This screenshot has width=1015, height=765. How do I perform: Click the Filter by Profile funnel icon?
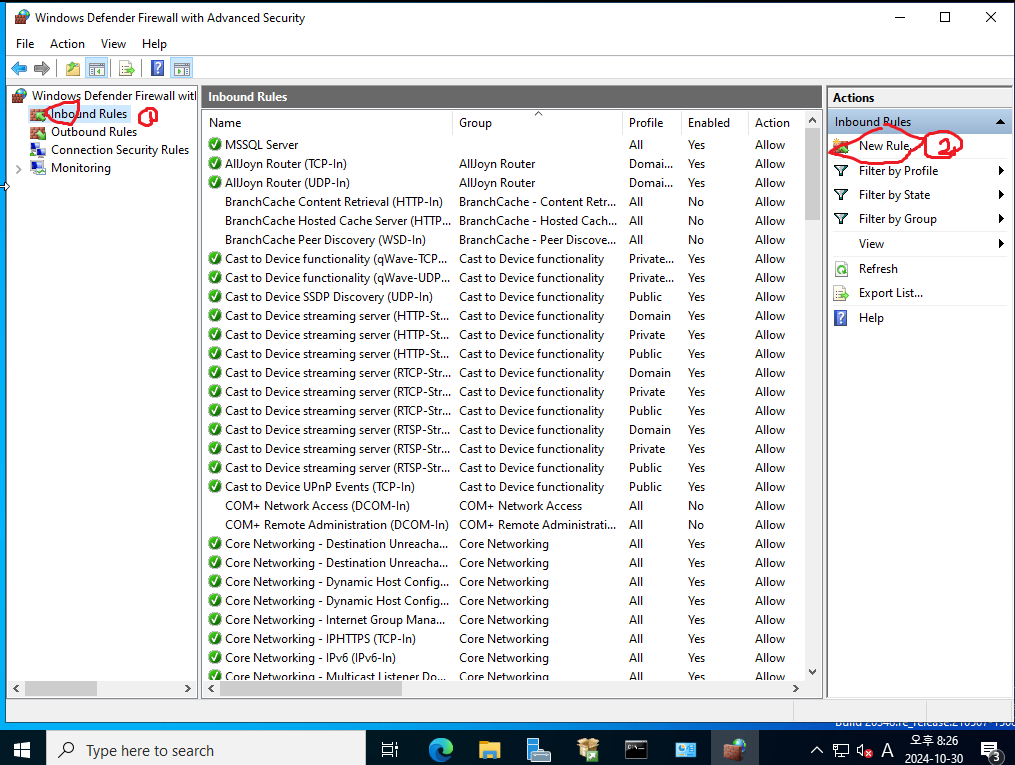point(841,171)
